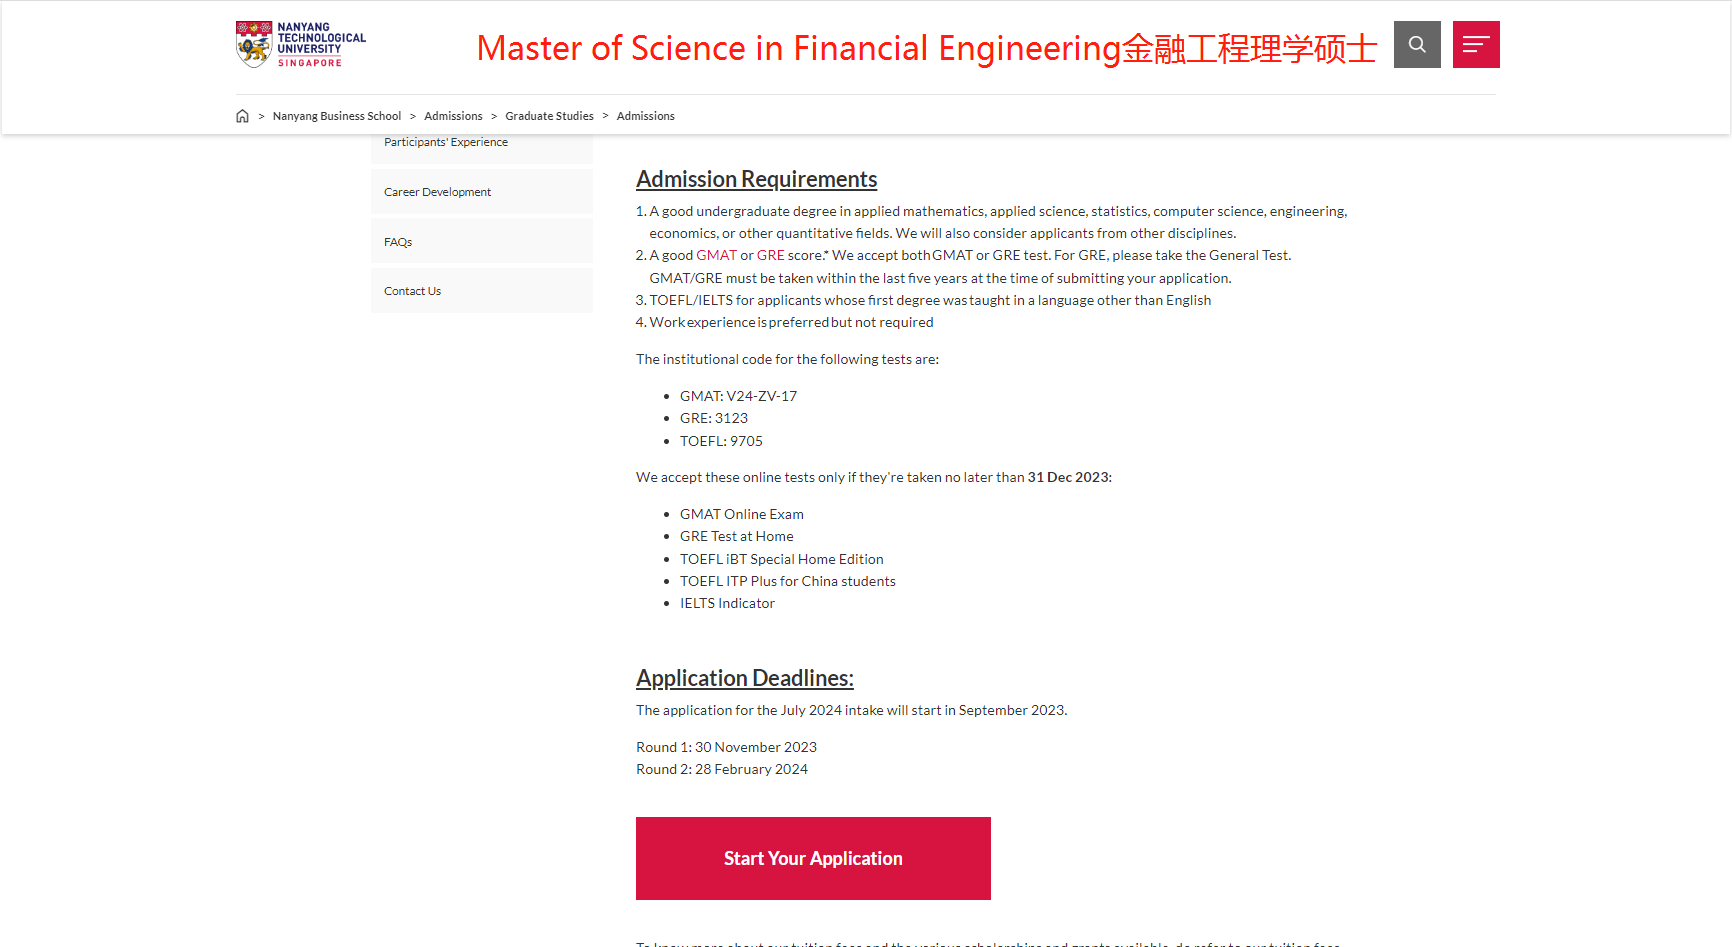Click the Master of Science page title
The image size is (1732, 947).
pyautogui.click(x=927, y=48)
